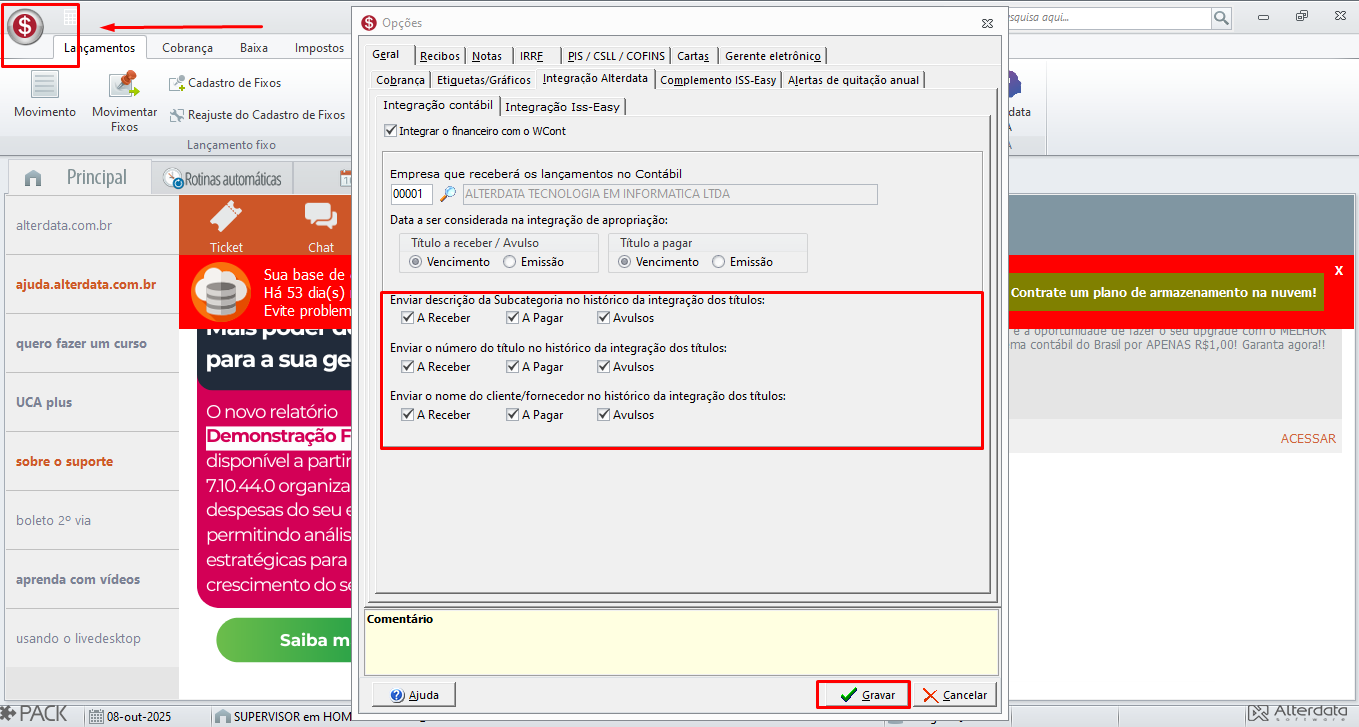Open the ajuda.alterdata.com.br sidebar link
Screen dimensions: 1359x727
(86, 284)
